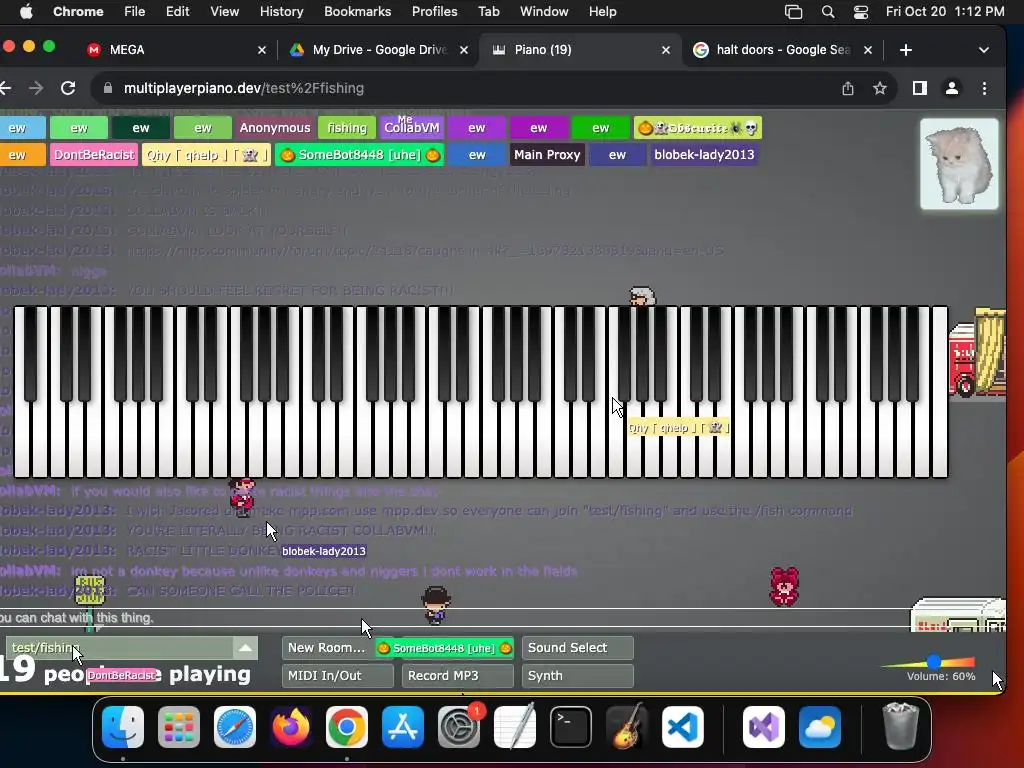This screenshot has width=1024, height=768.
Task: Open the Weather app in Dock
Action: (x=820, y=727)
